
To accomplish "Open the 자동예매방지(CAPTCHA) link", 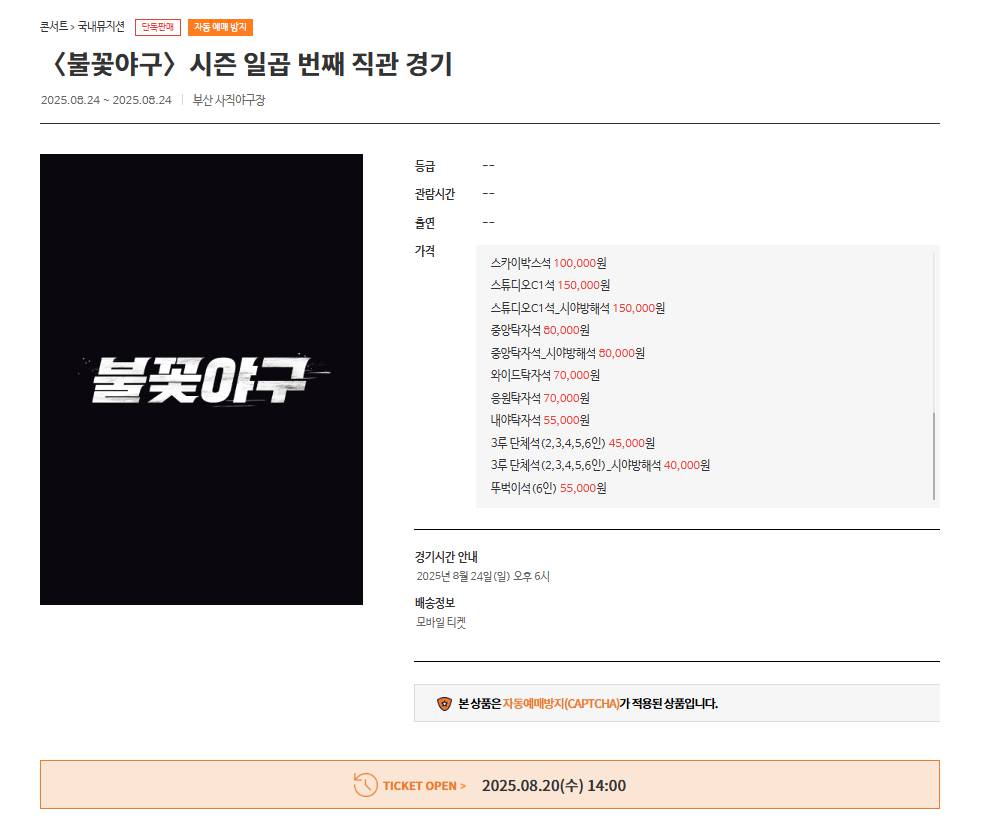I will 561,704.
